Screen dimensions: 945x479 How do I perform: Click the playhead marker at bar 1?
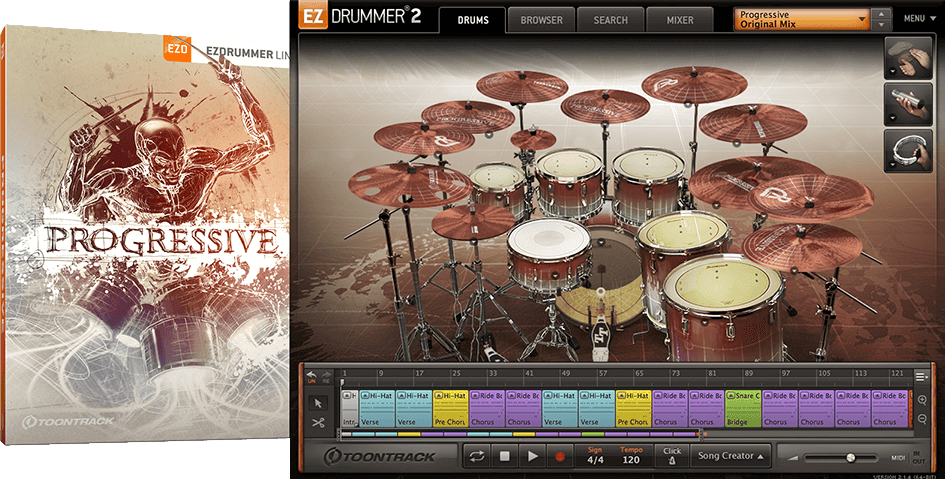[342, 382]
